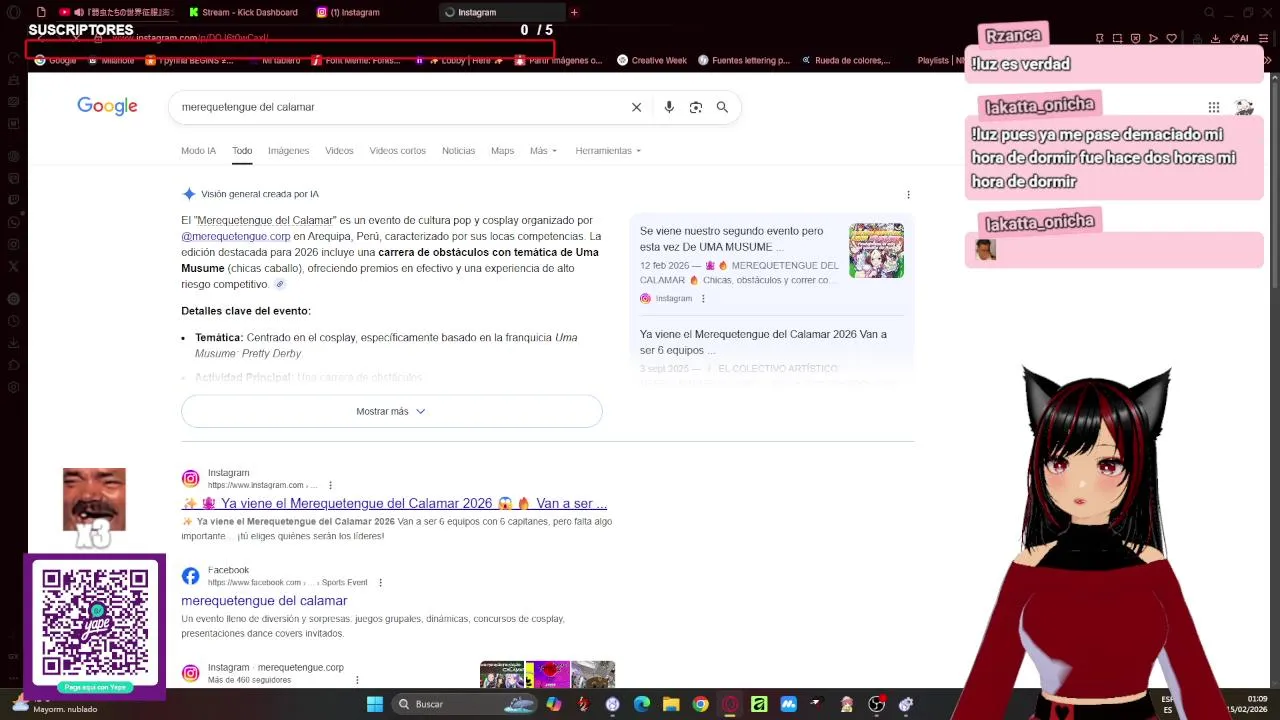Open the Milanote bookmark
1280x720 pixels.
111,60
